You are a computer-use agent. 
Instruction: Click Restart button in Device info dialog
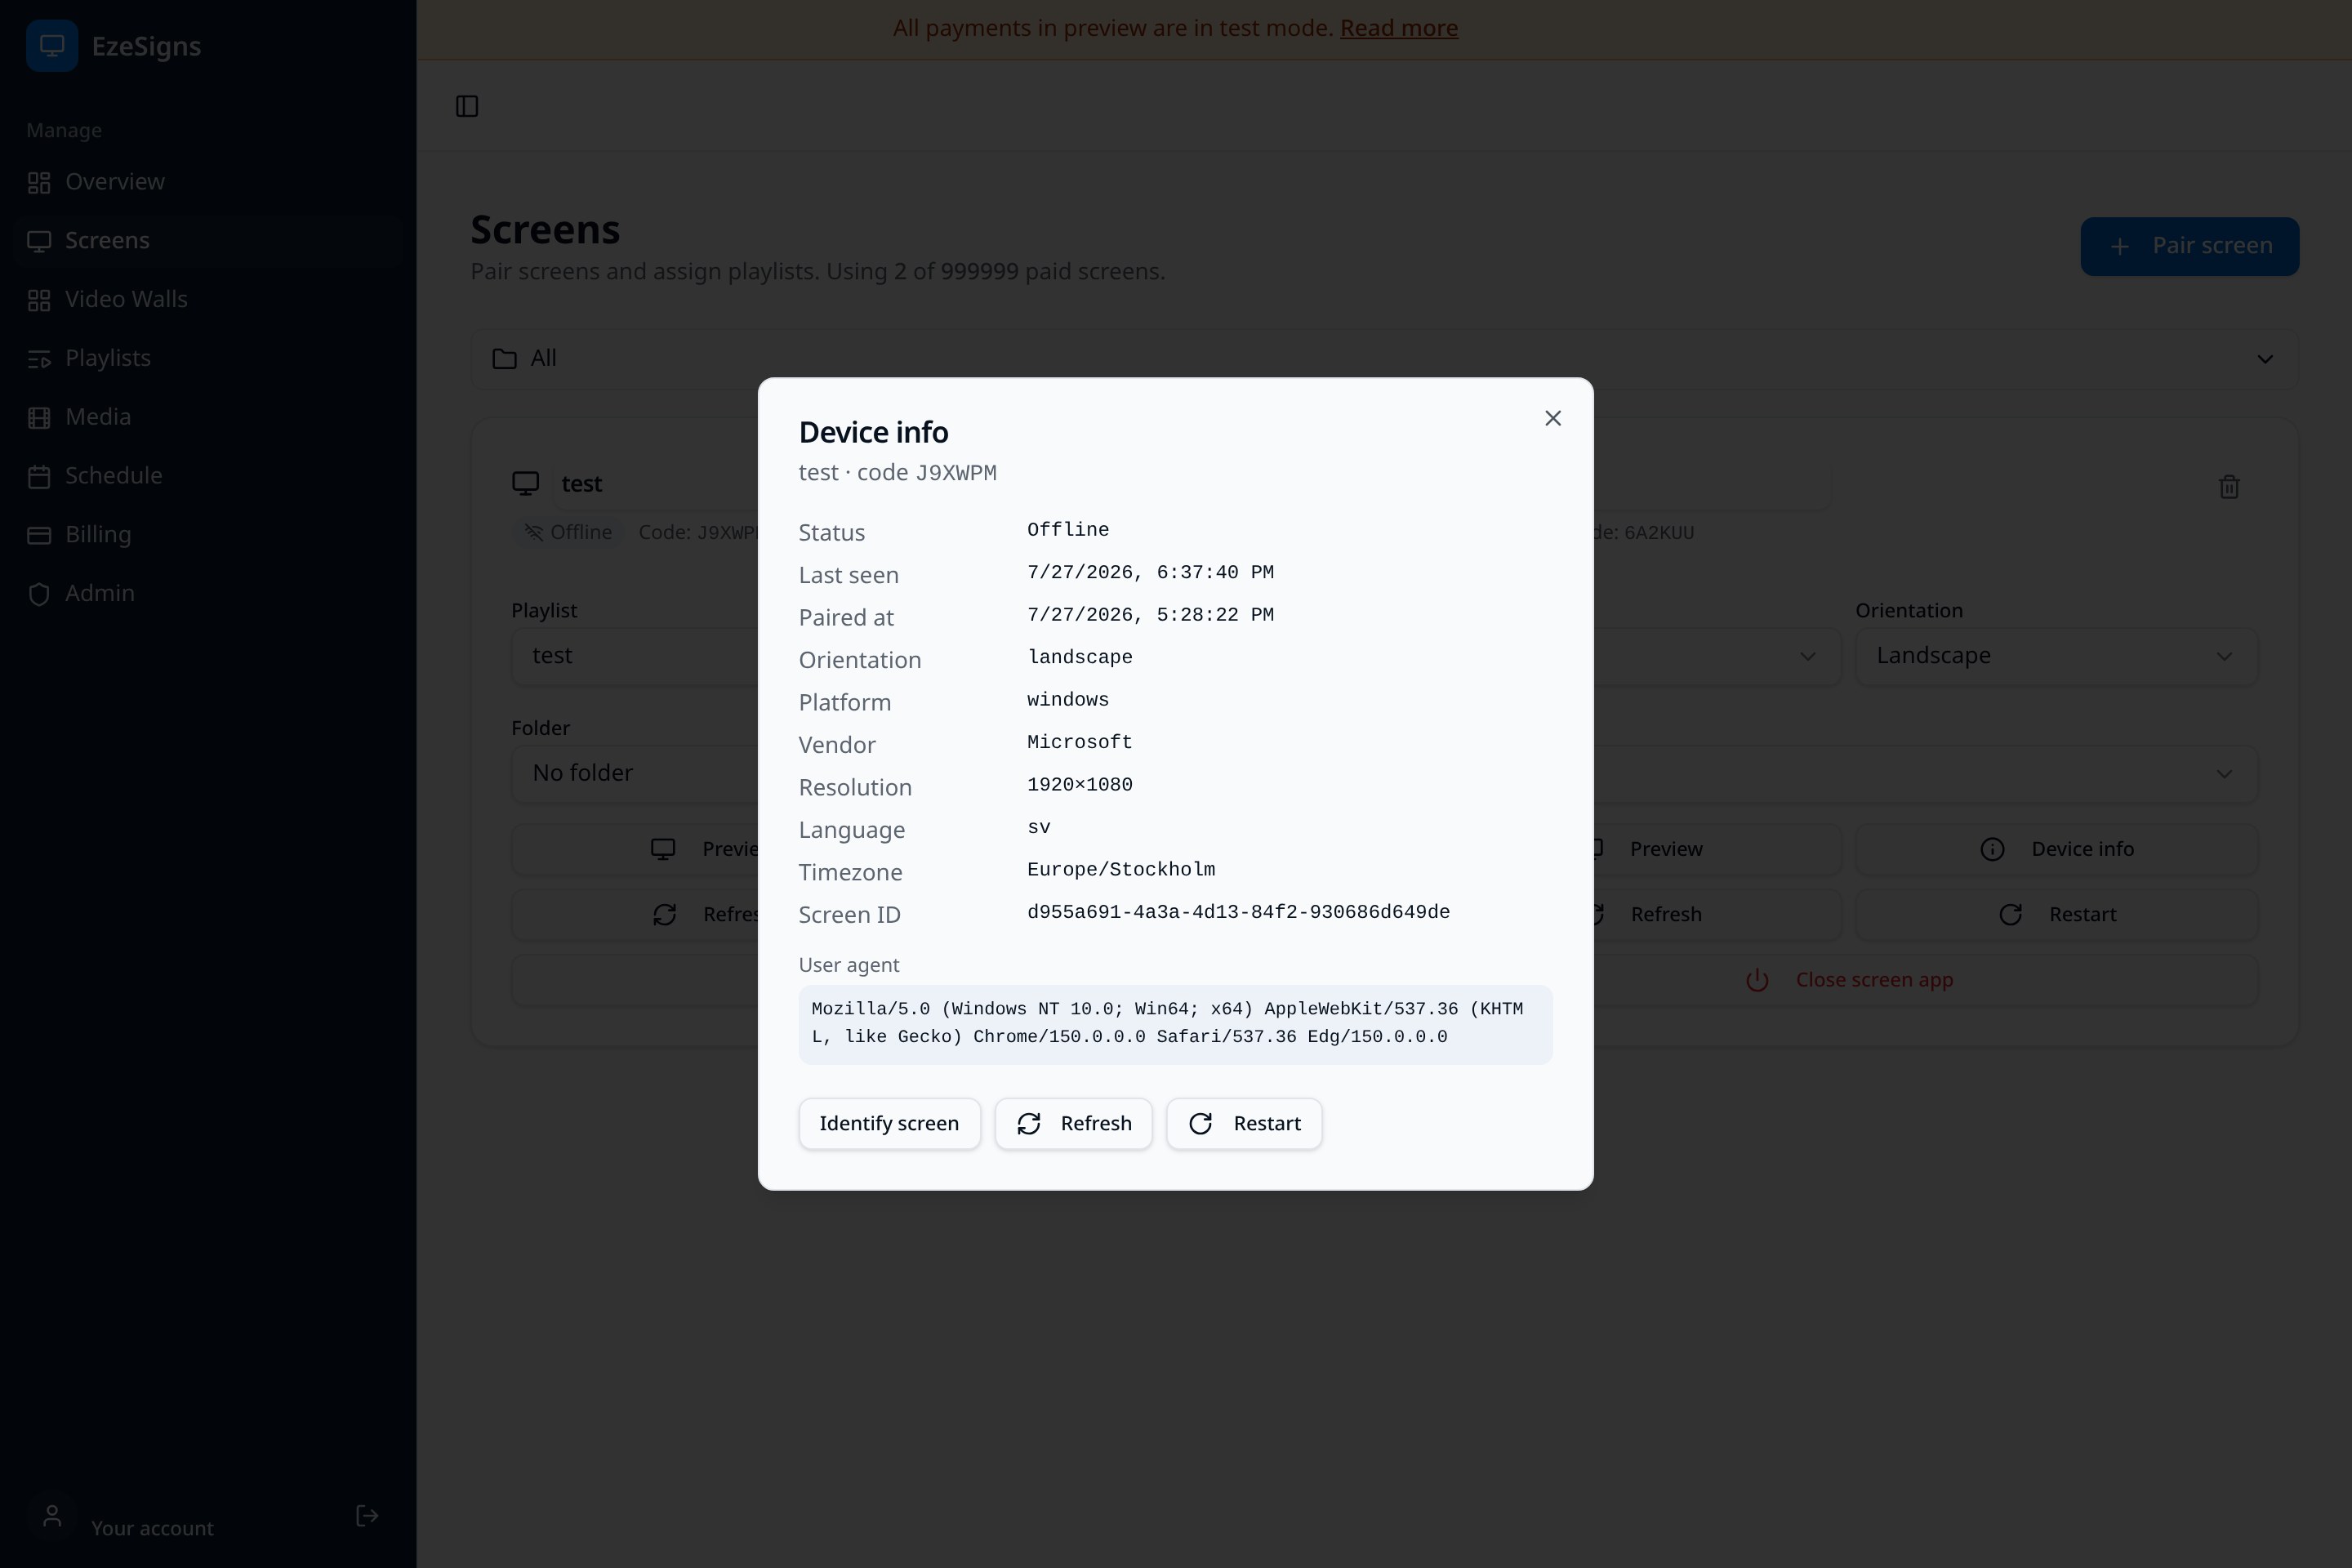point(1244,1123)
